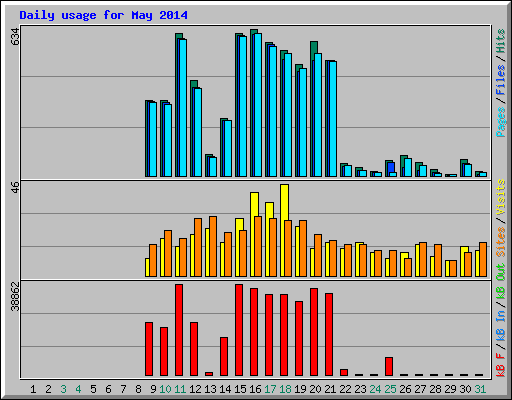The width and height of the screenshot is (512, 400).
Task: Click the red kB bar for day 25
Action: coord(389,367)
